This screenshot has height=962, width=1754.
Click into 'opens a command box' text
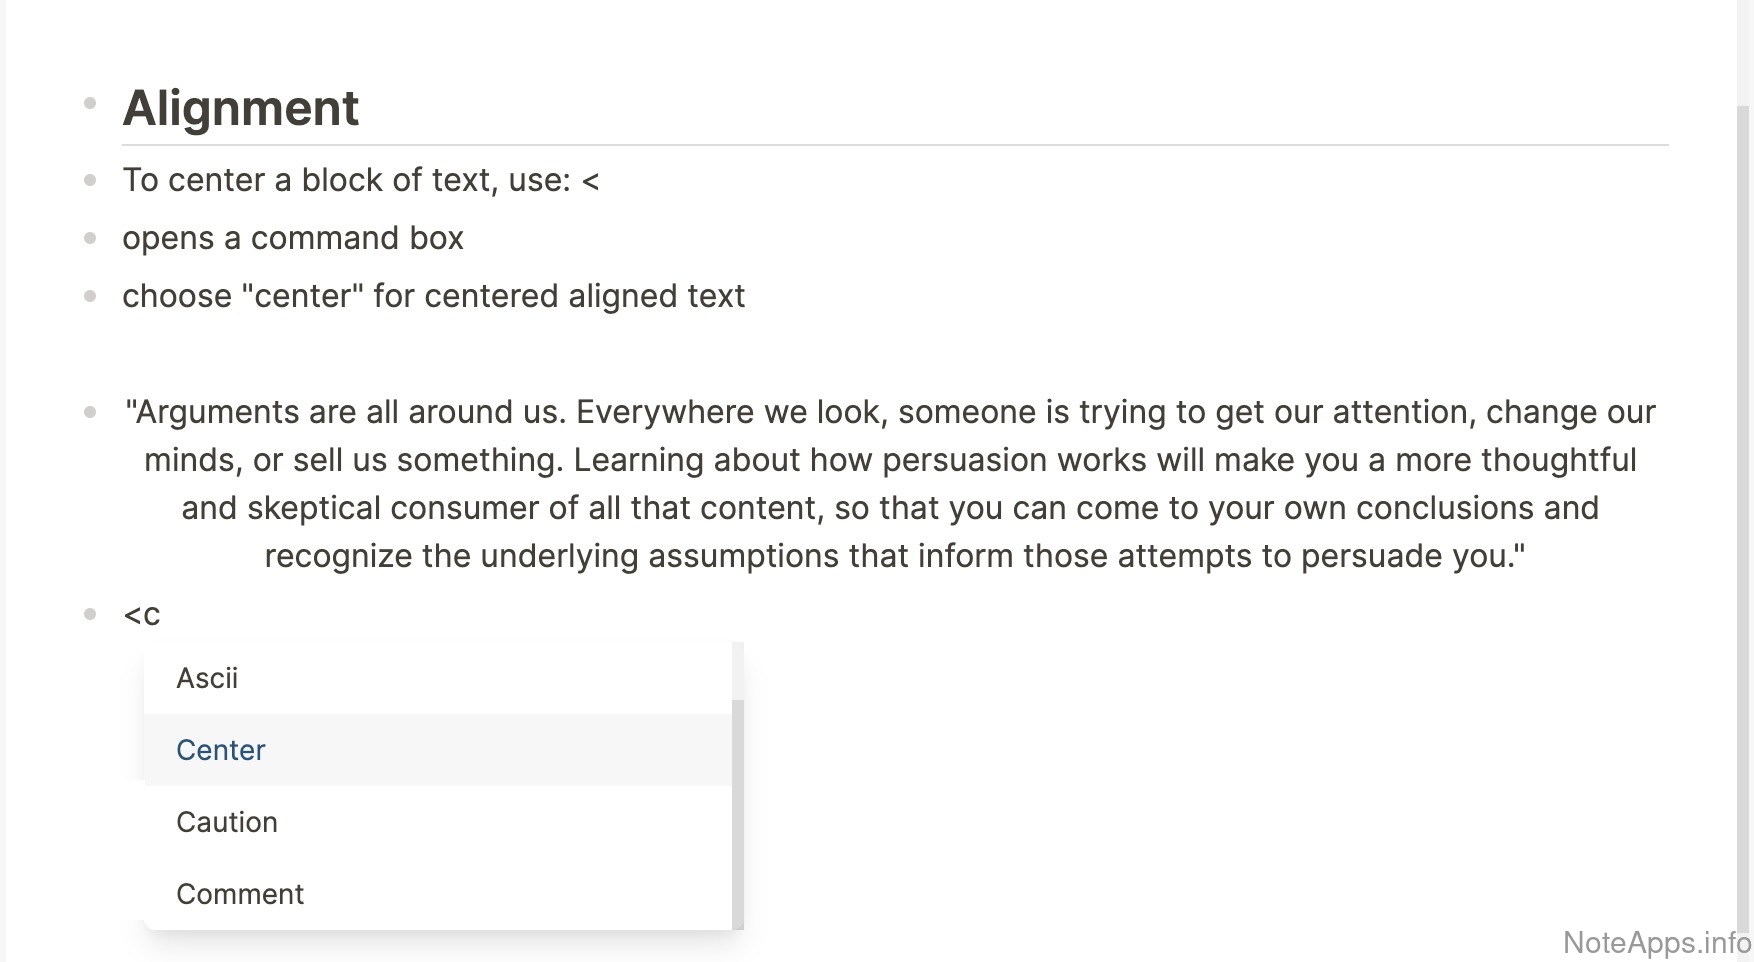[x=293, y=239]
